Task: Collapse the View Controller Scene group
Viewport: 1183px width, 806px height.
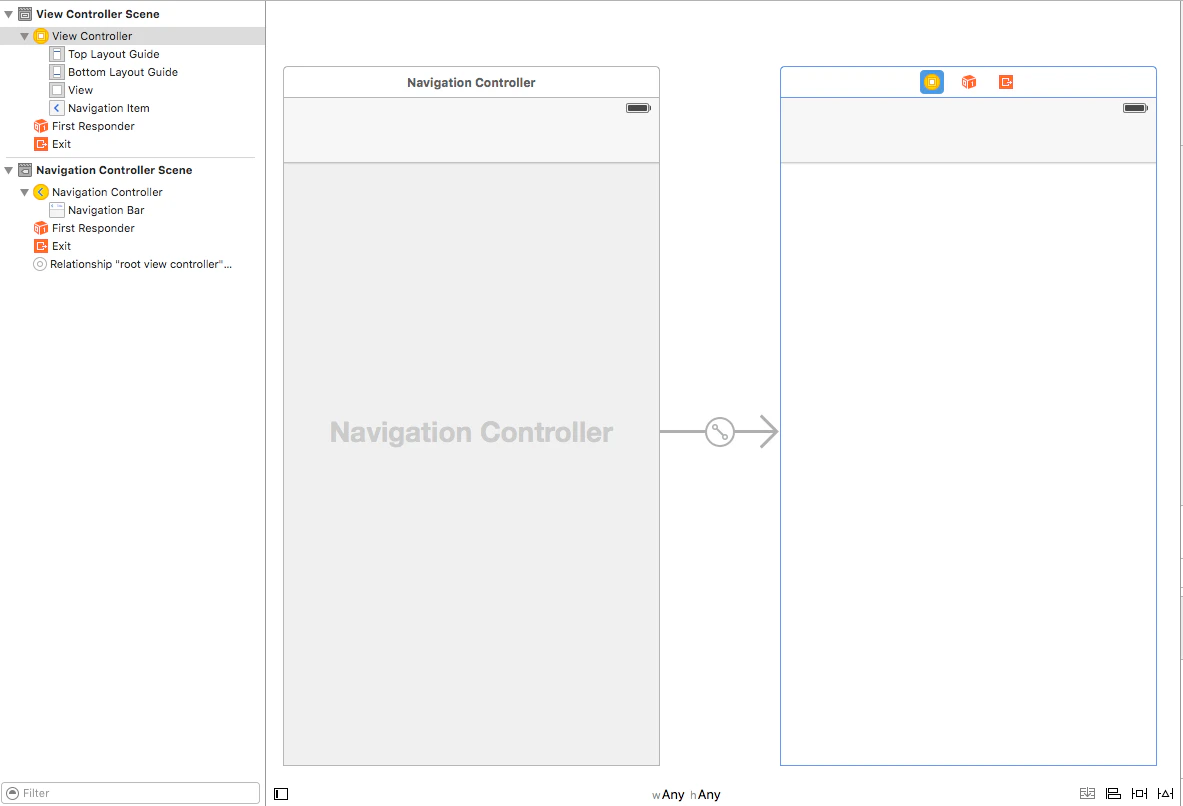Action: pos(8,14)
